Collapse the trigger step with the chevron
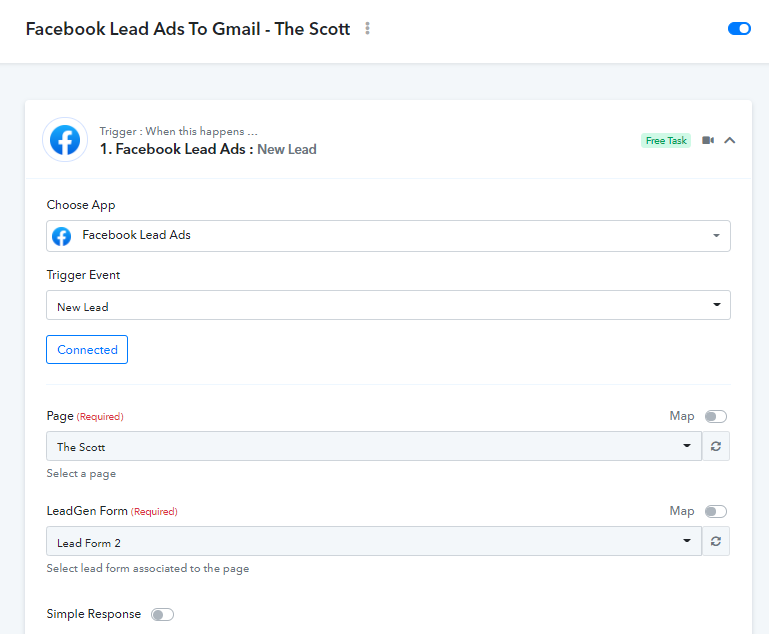The image size is (769, 634). (x=730, y=140)
